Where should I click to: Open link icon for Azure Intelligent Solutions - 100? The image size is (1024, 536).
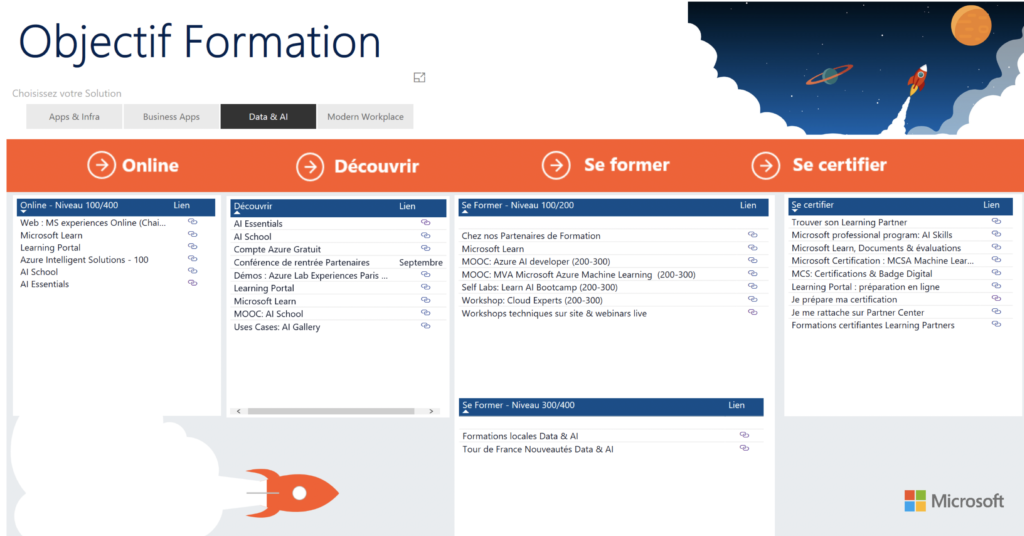(x=193, y=259)
